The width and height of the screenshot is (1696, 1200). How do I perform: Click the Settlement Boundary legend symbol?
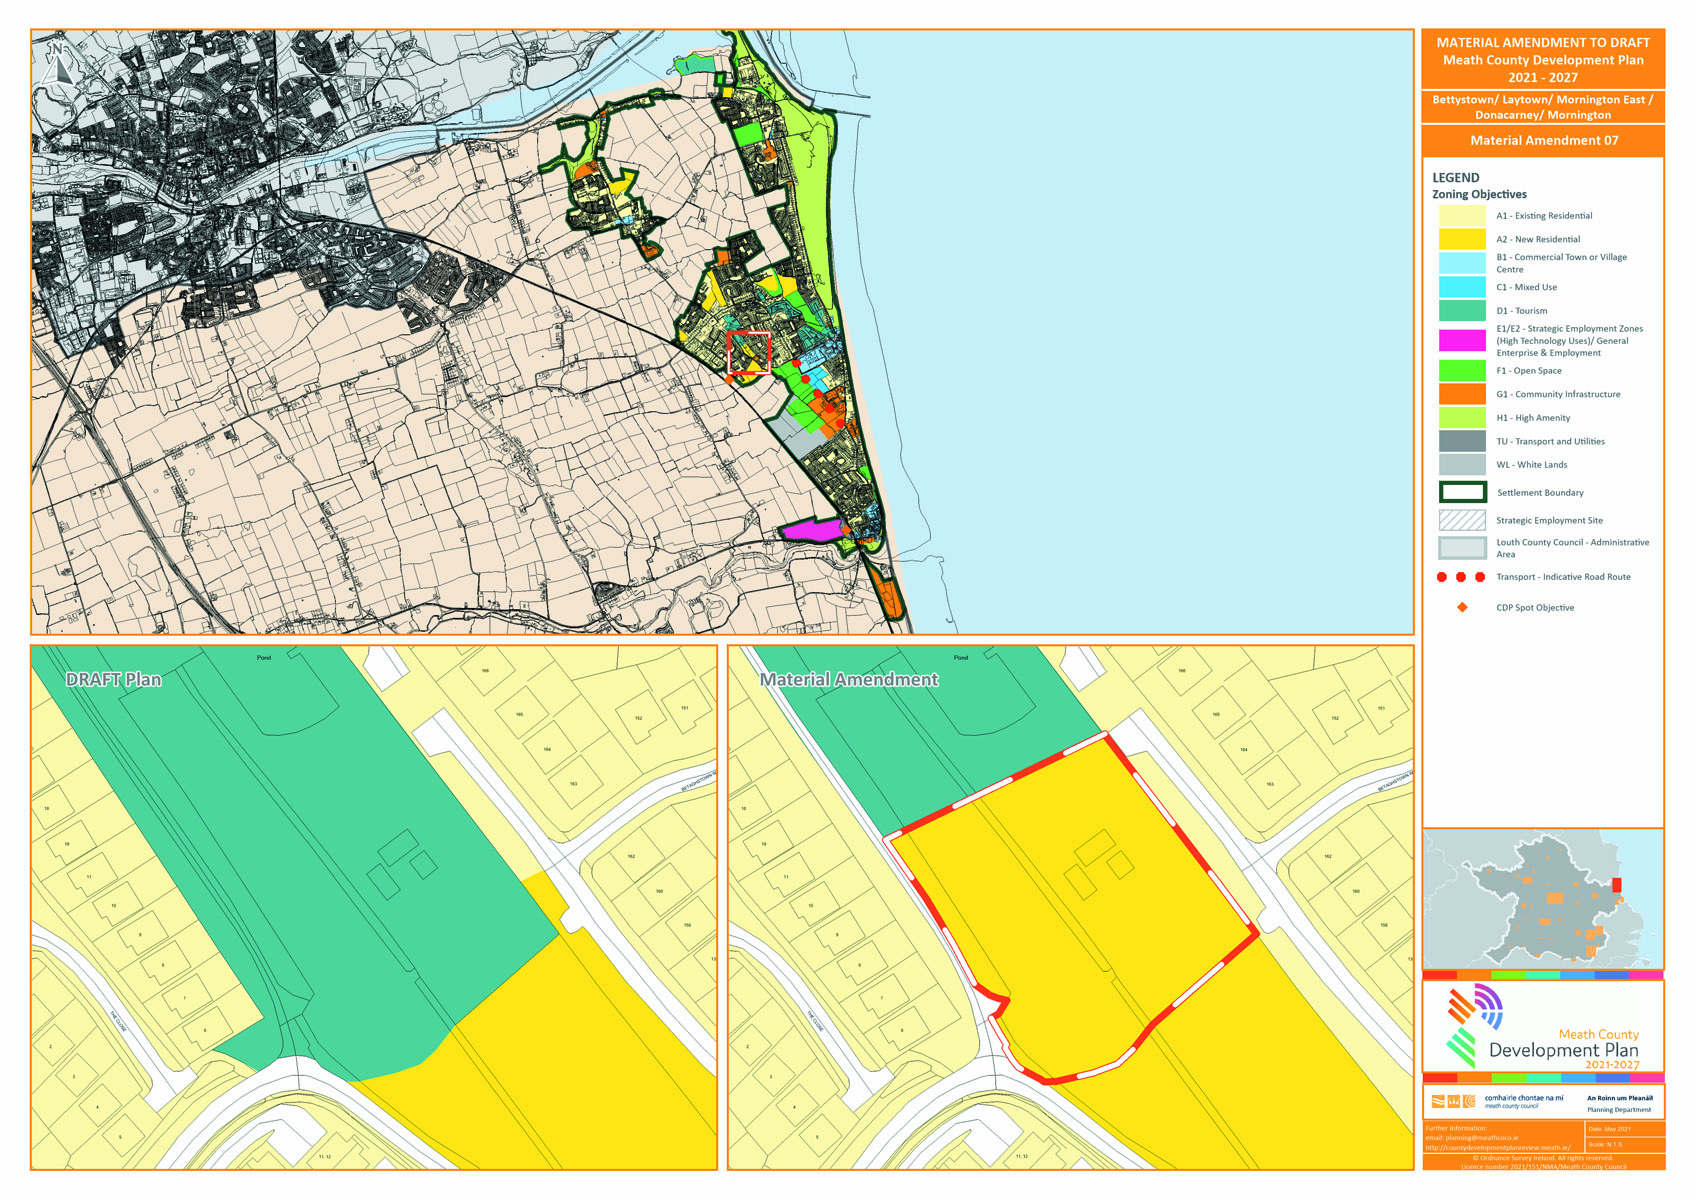tap(1462, 493)
